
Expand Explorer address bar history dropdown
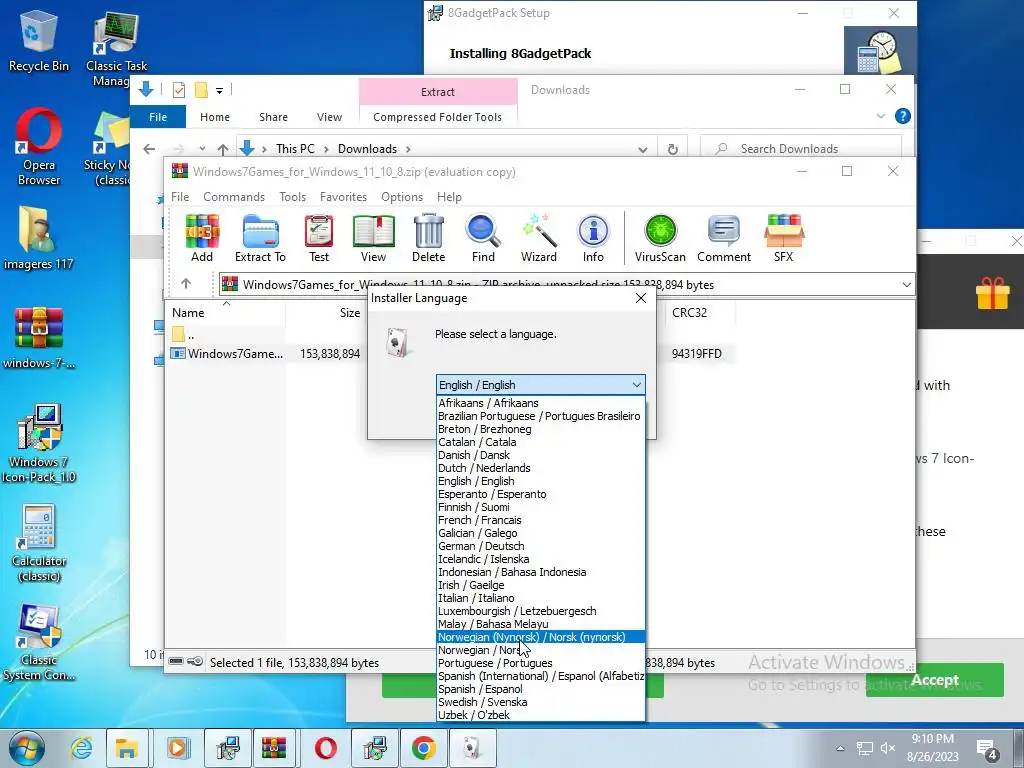(643, 149)
